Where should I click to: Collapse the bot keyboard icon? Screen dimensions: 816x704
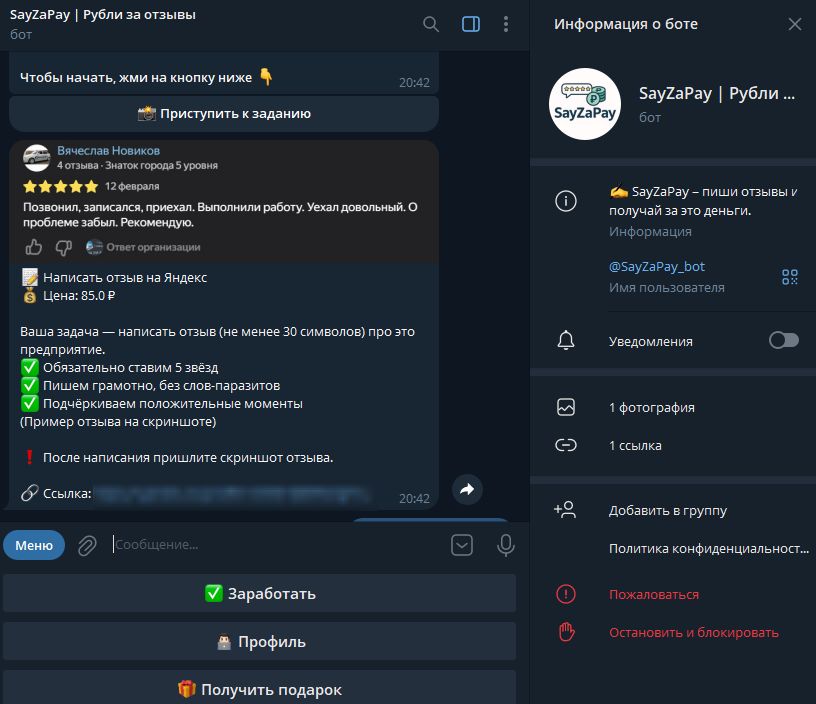coord(462,545)
